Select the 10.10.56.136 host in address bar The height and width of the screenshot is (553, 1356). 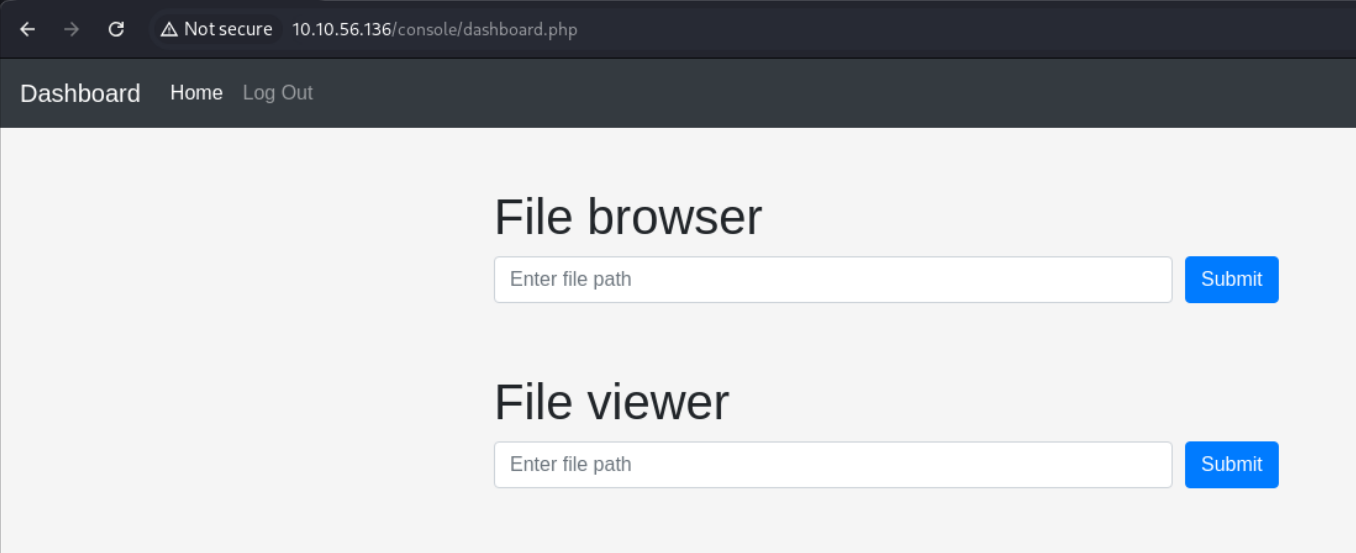pos(341,29)
